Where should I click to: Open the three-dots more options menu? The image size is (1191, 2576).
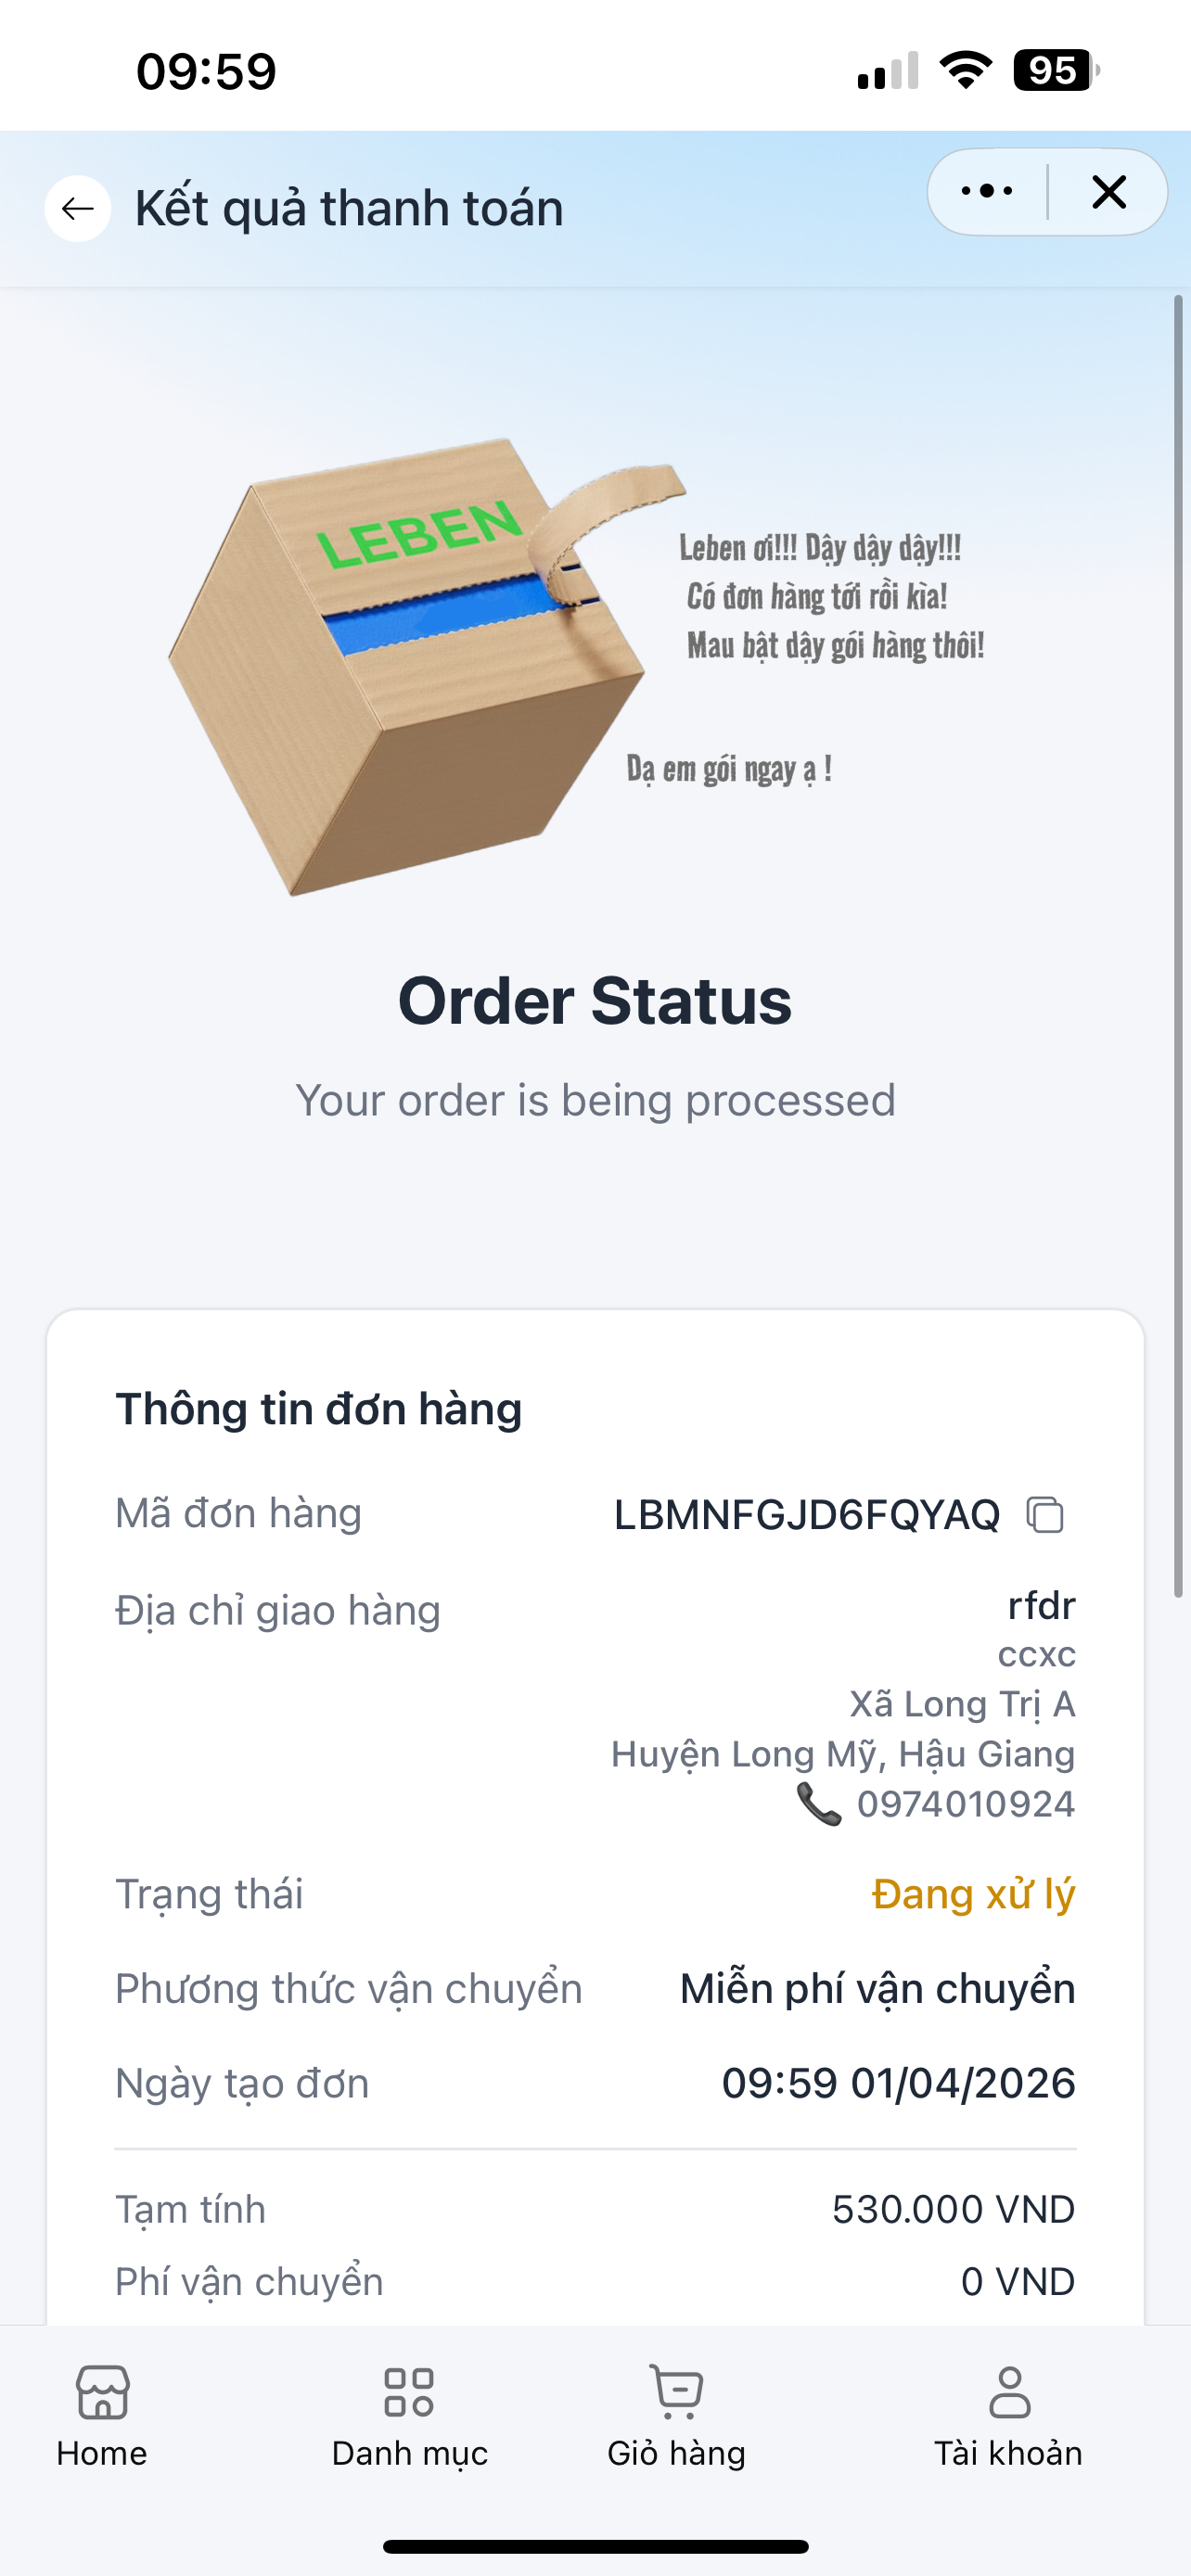(986, 191)
